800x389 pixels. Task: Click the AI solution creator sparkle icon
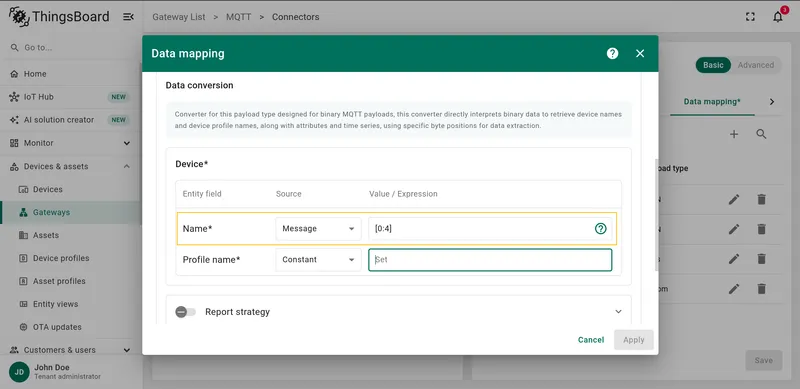(14, 119)
